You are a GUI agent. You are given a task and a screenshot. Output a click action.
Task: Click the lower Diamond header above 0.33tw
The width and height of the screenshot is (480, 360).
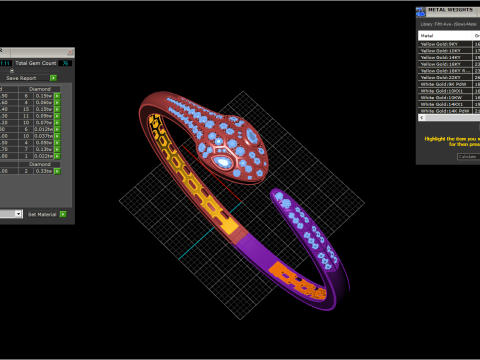point(40,164)
